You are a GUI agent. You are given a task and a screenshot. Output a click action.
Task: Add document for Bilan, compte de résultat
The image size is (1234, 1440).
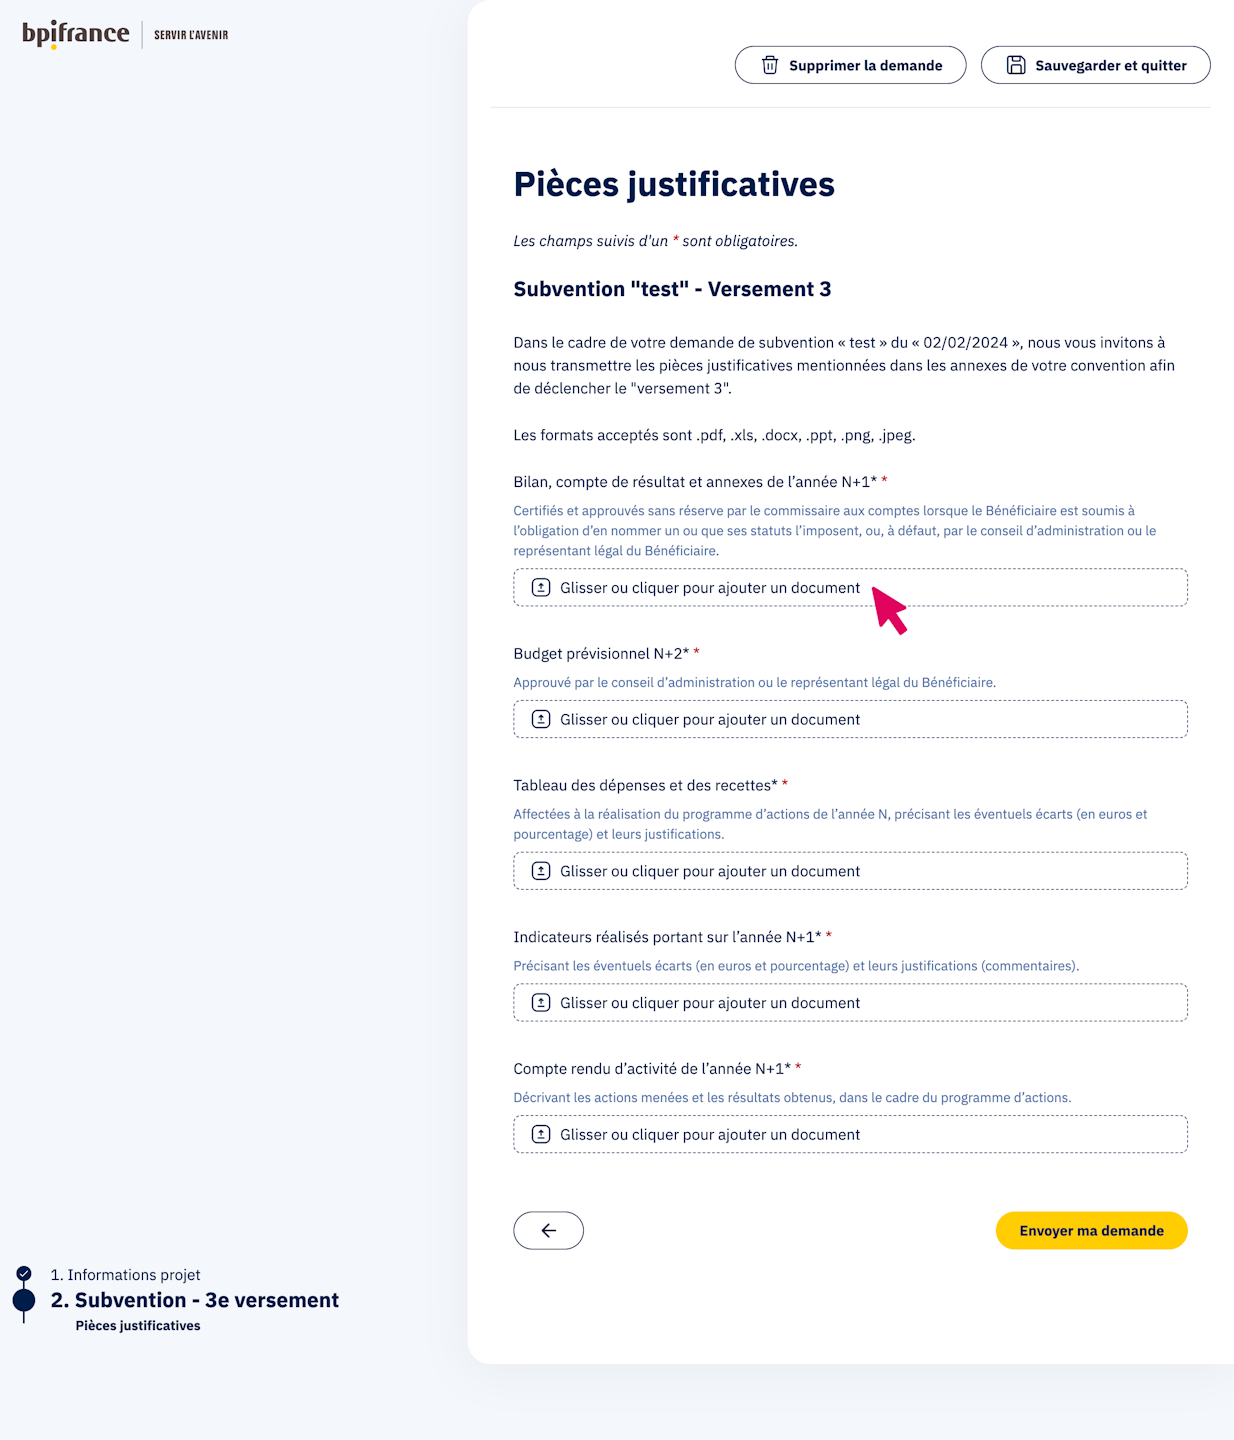(710, 588)
